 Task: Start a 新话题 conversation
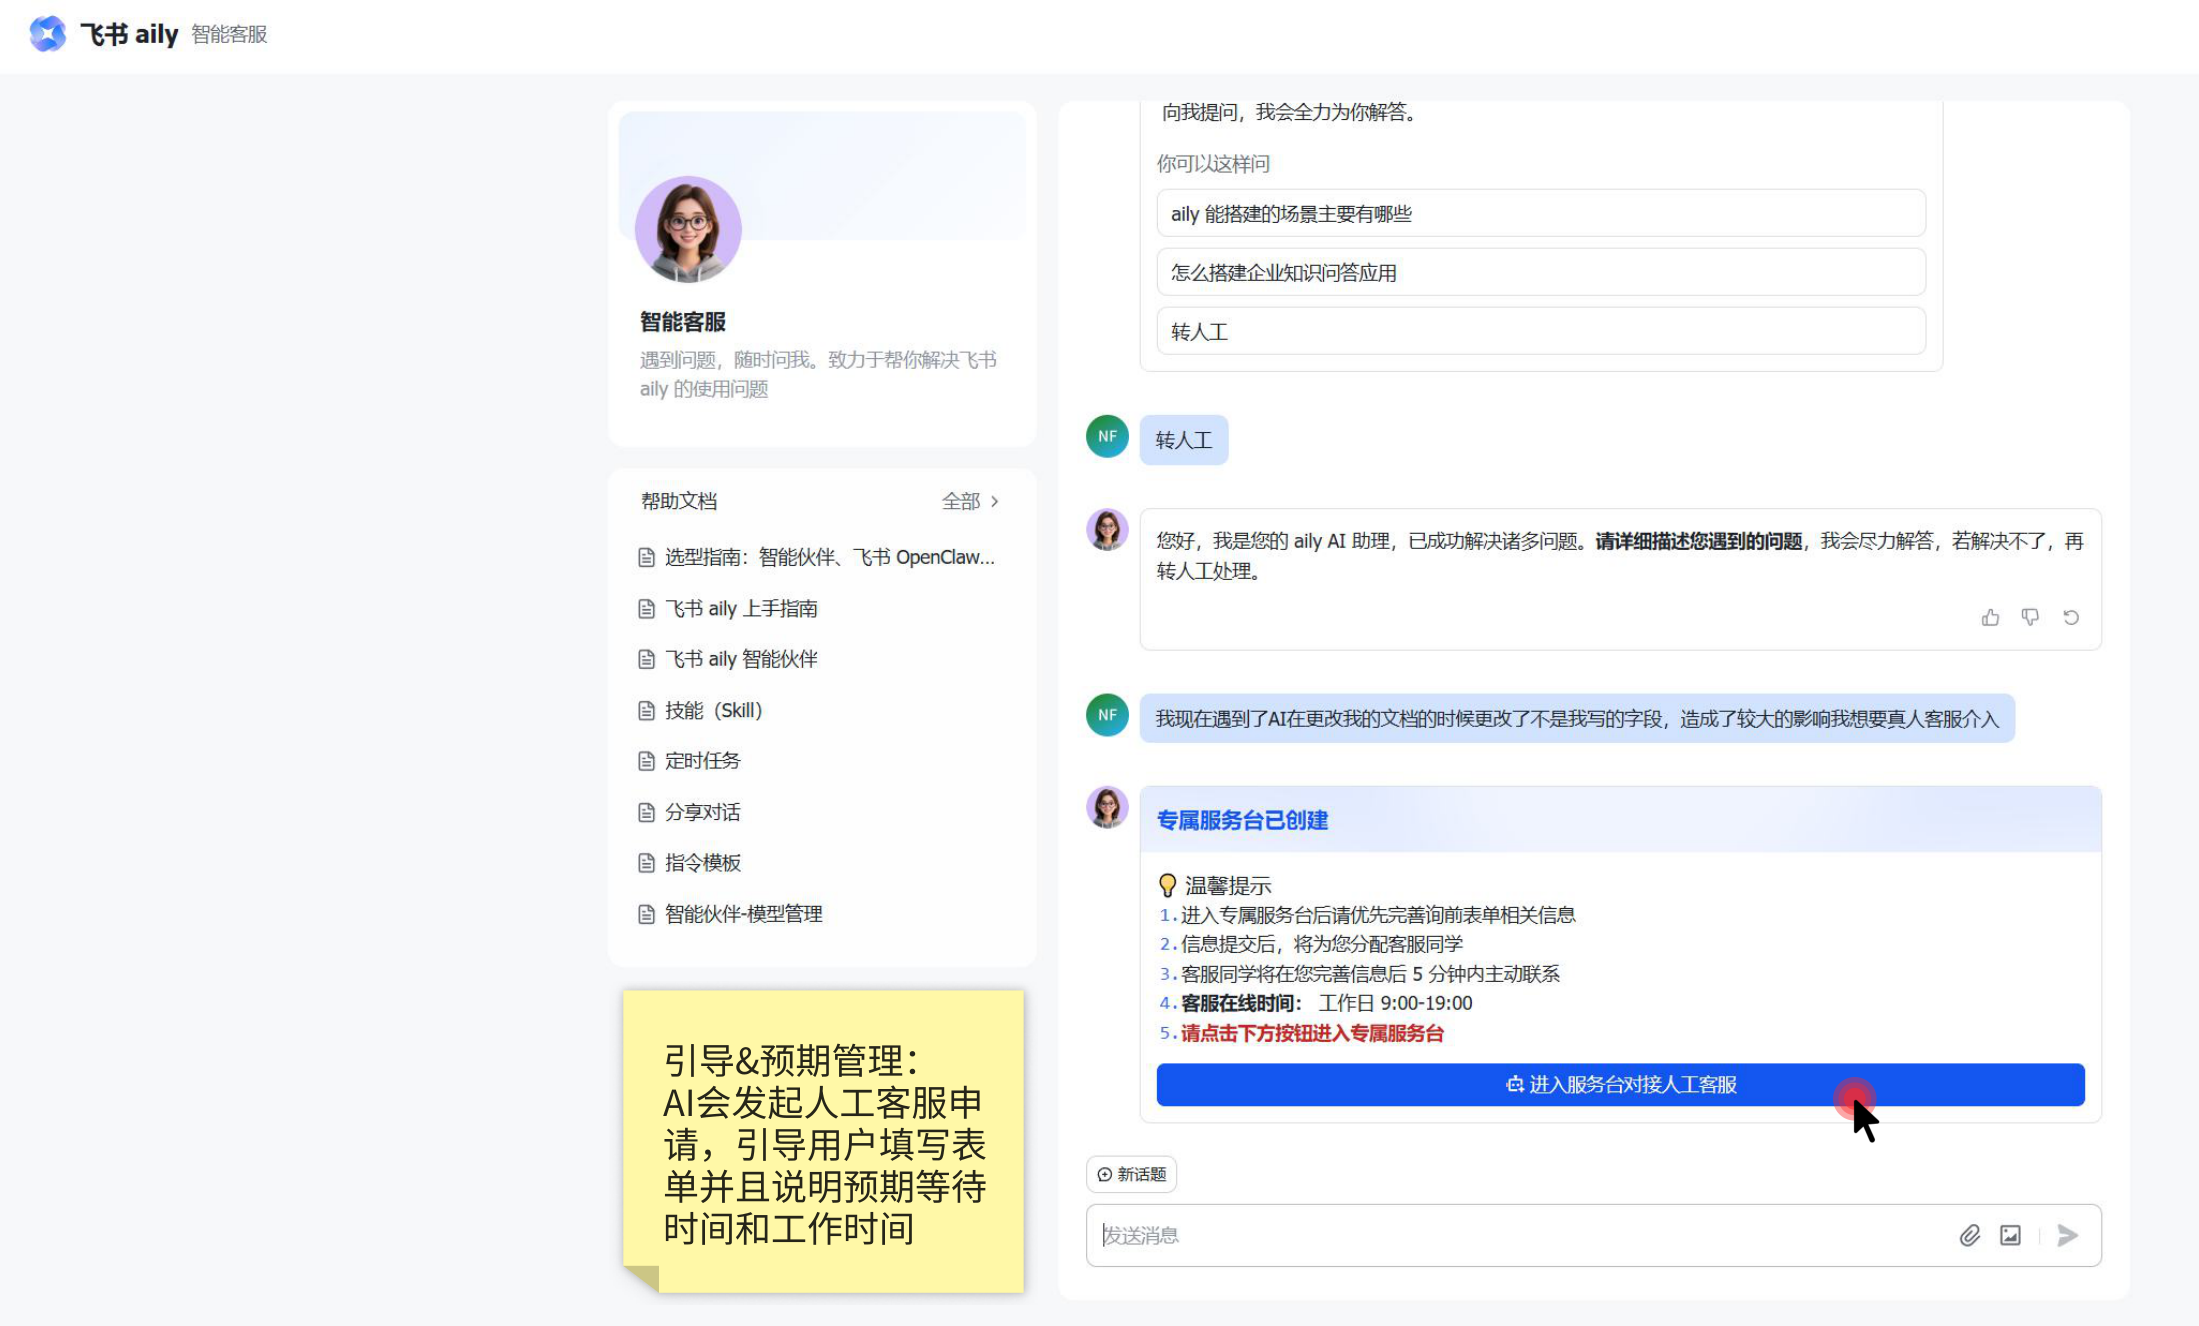pyautogui.click(x=1131, y=1174)
